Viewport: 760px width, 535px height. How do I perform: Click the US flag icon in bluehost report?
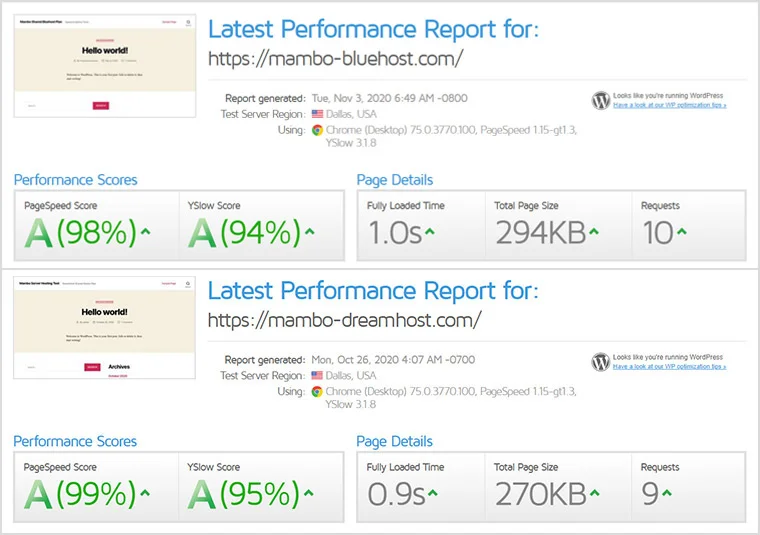click(x=317, y=114)
